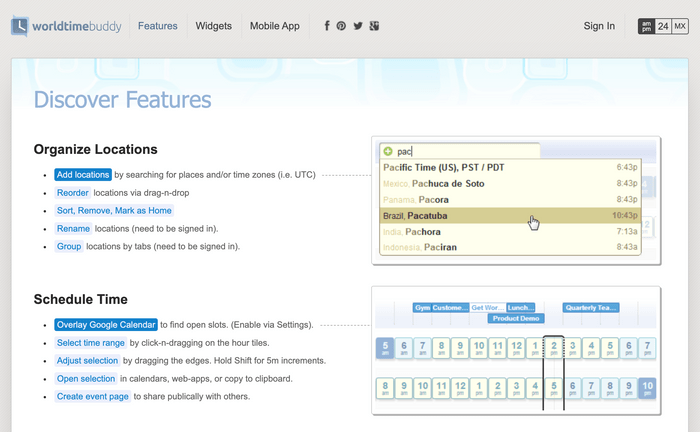Select the Overlay Google Calendar link
The width and height of the screenshot is (700, 432).
coord(106,324)
